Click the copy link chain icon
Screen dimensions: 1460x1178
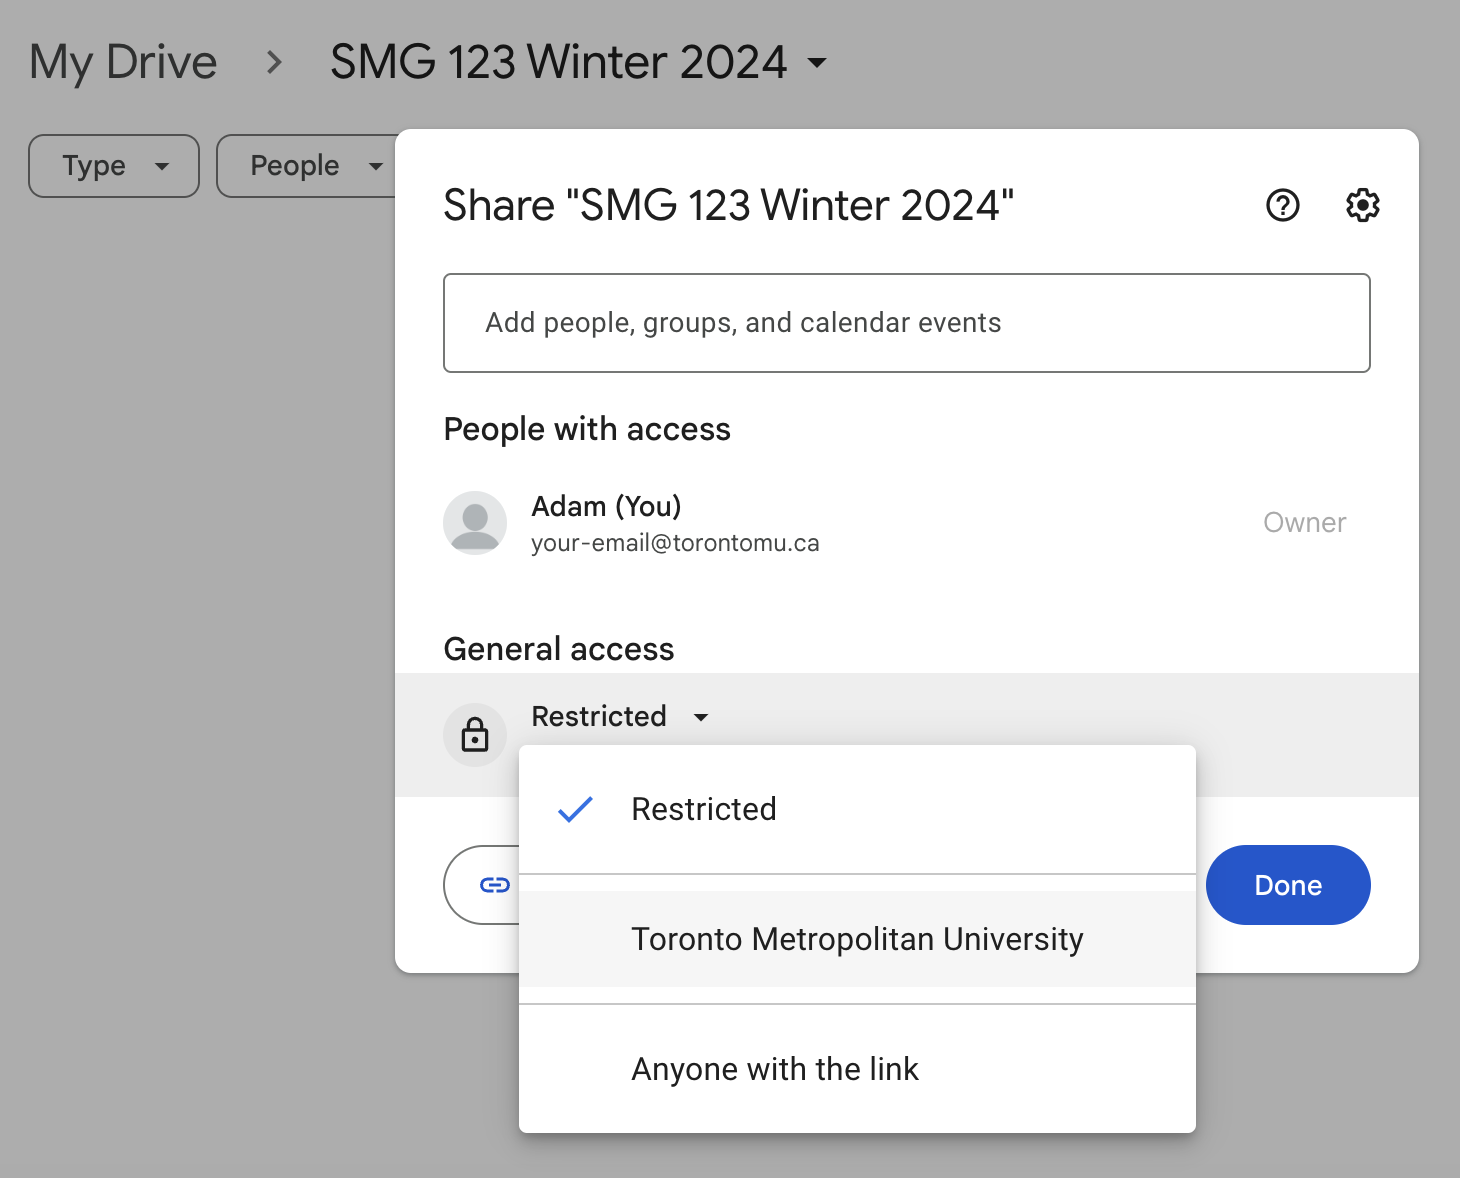click(x=494, y=885)
